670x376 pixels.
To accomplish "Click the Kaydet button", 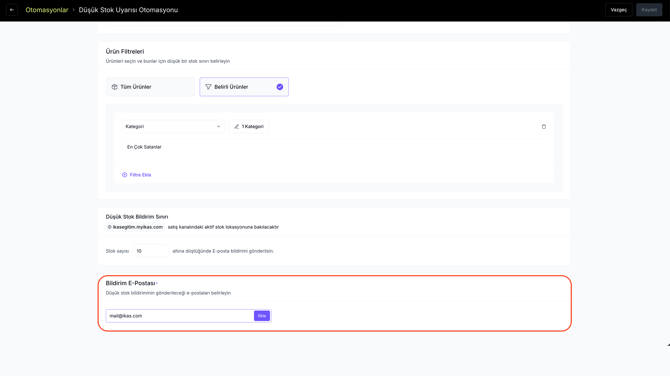I will (x=649, y=10).
